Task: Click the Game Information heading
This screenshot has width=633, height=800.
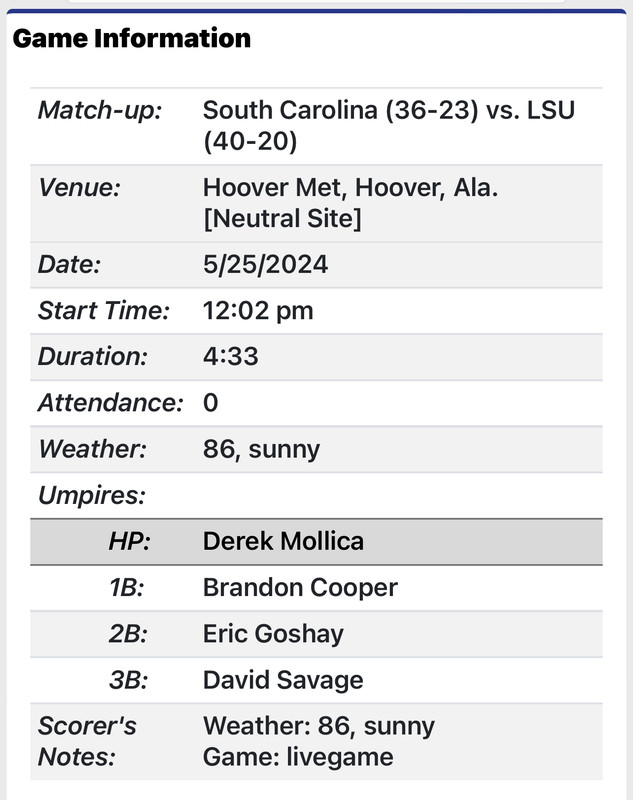Action: 131,39
